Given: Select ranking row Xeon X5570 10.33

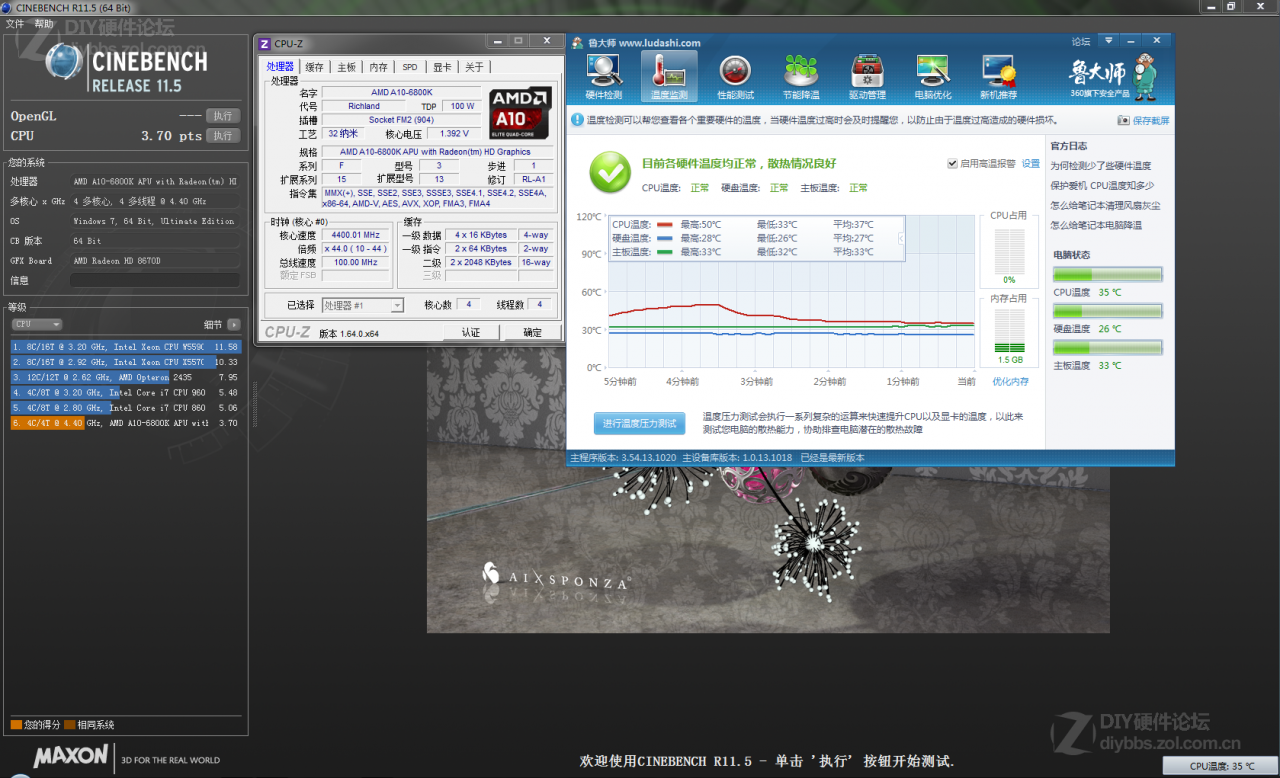Looking at the screenshot, I should coord(126,362).
